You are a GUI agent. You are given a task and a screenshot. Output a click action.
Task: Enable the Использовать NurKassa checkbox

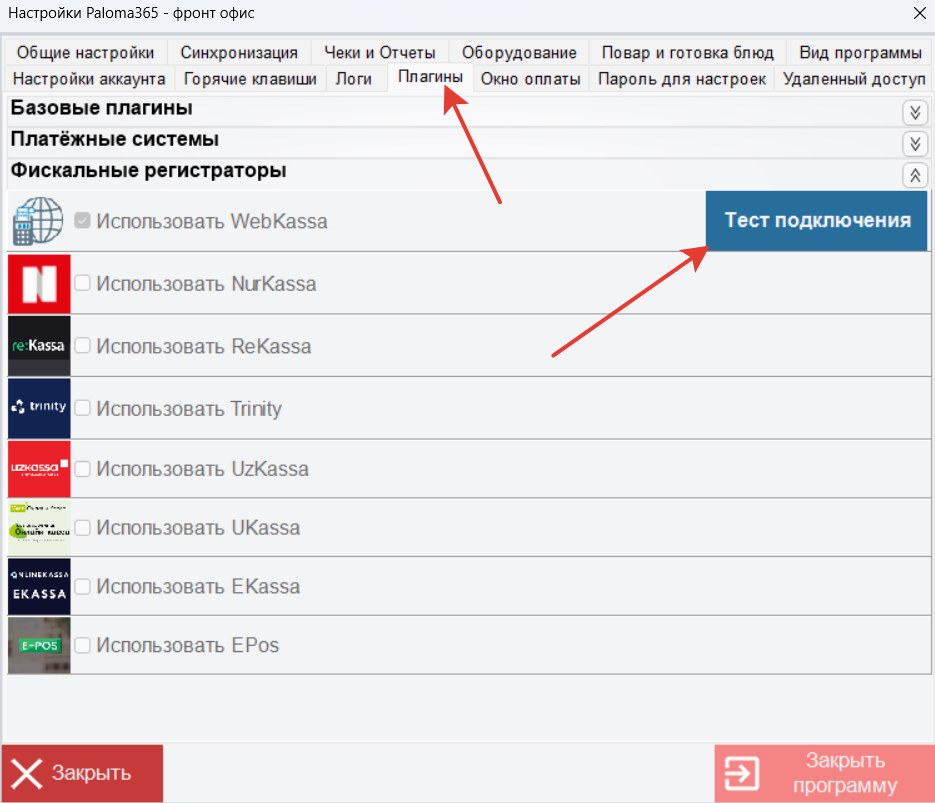click(x=83, y=284)
